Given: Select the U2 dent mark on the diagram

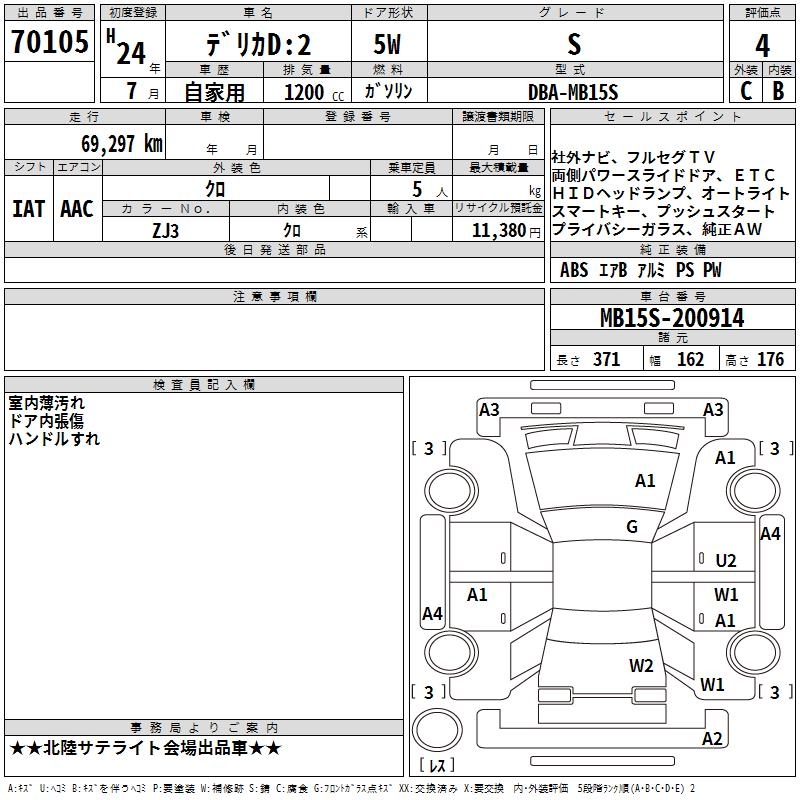Looking at the screenshot, I should click(726, 561).
